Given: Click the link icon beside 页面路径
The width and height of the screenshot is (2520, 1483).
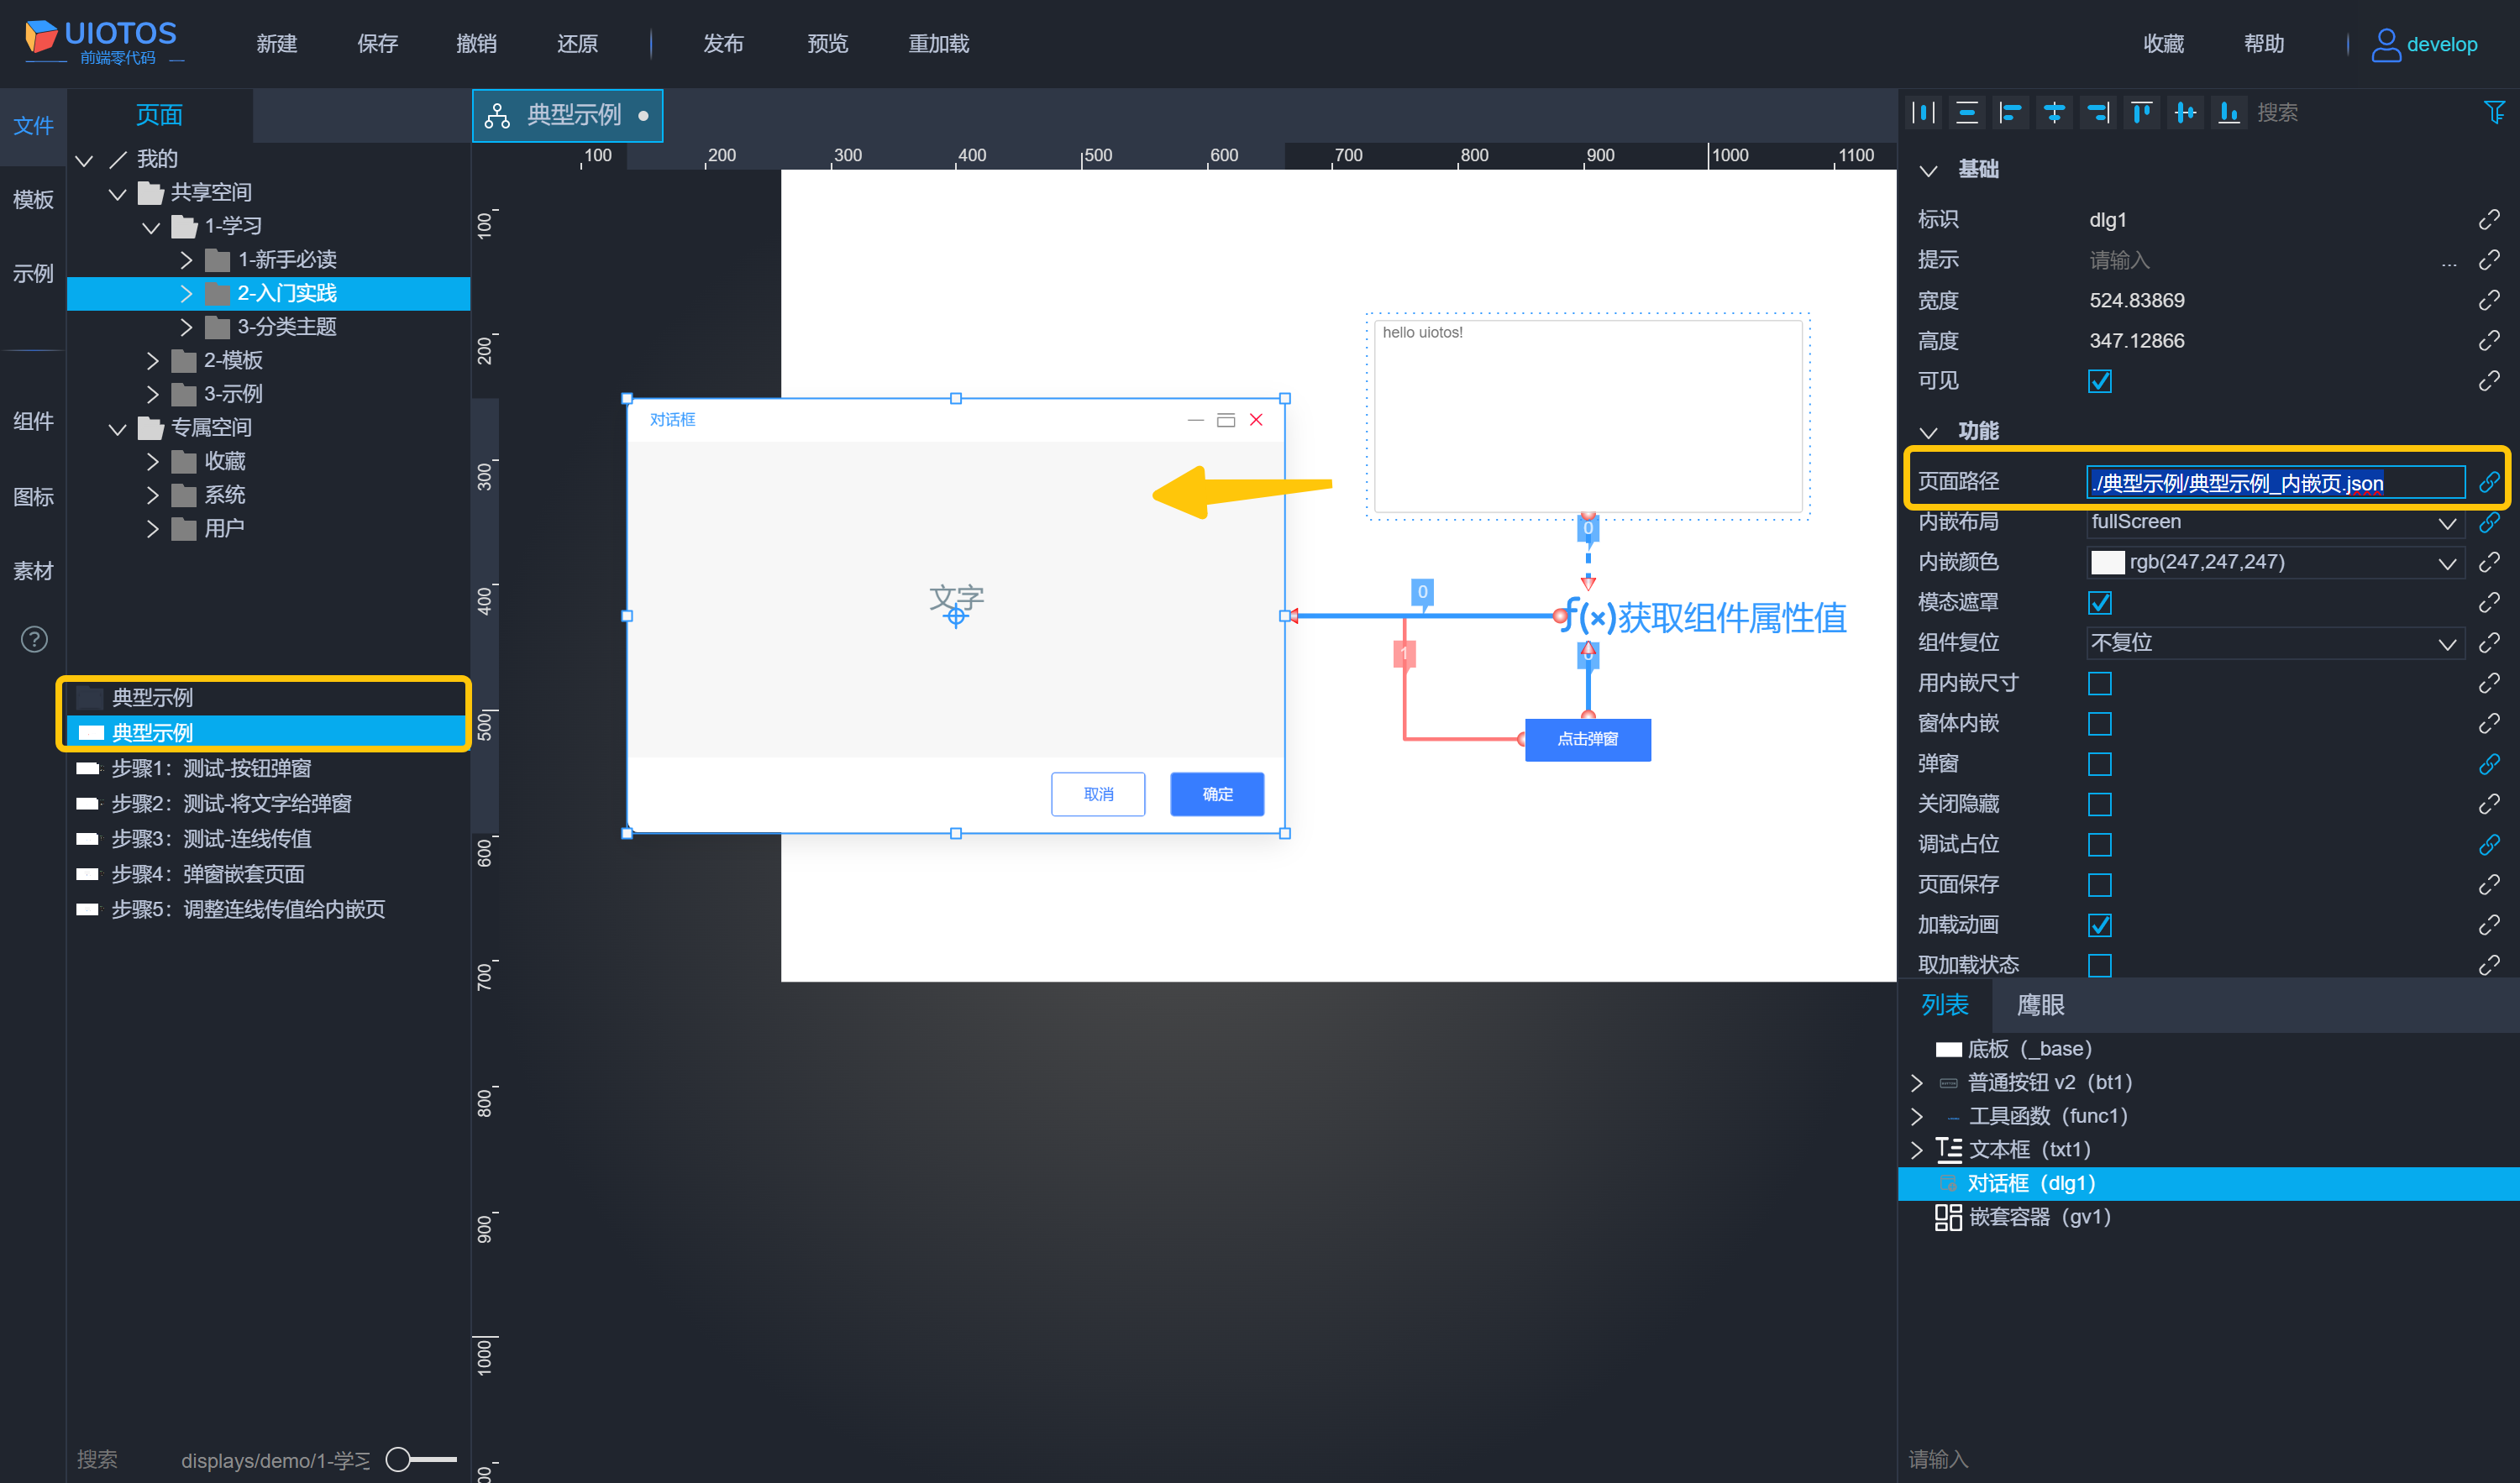Looking at the screenshot, I should (2489, 483).
